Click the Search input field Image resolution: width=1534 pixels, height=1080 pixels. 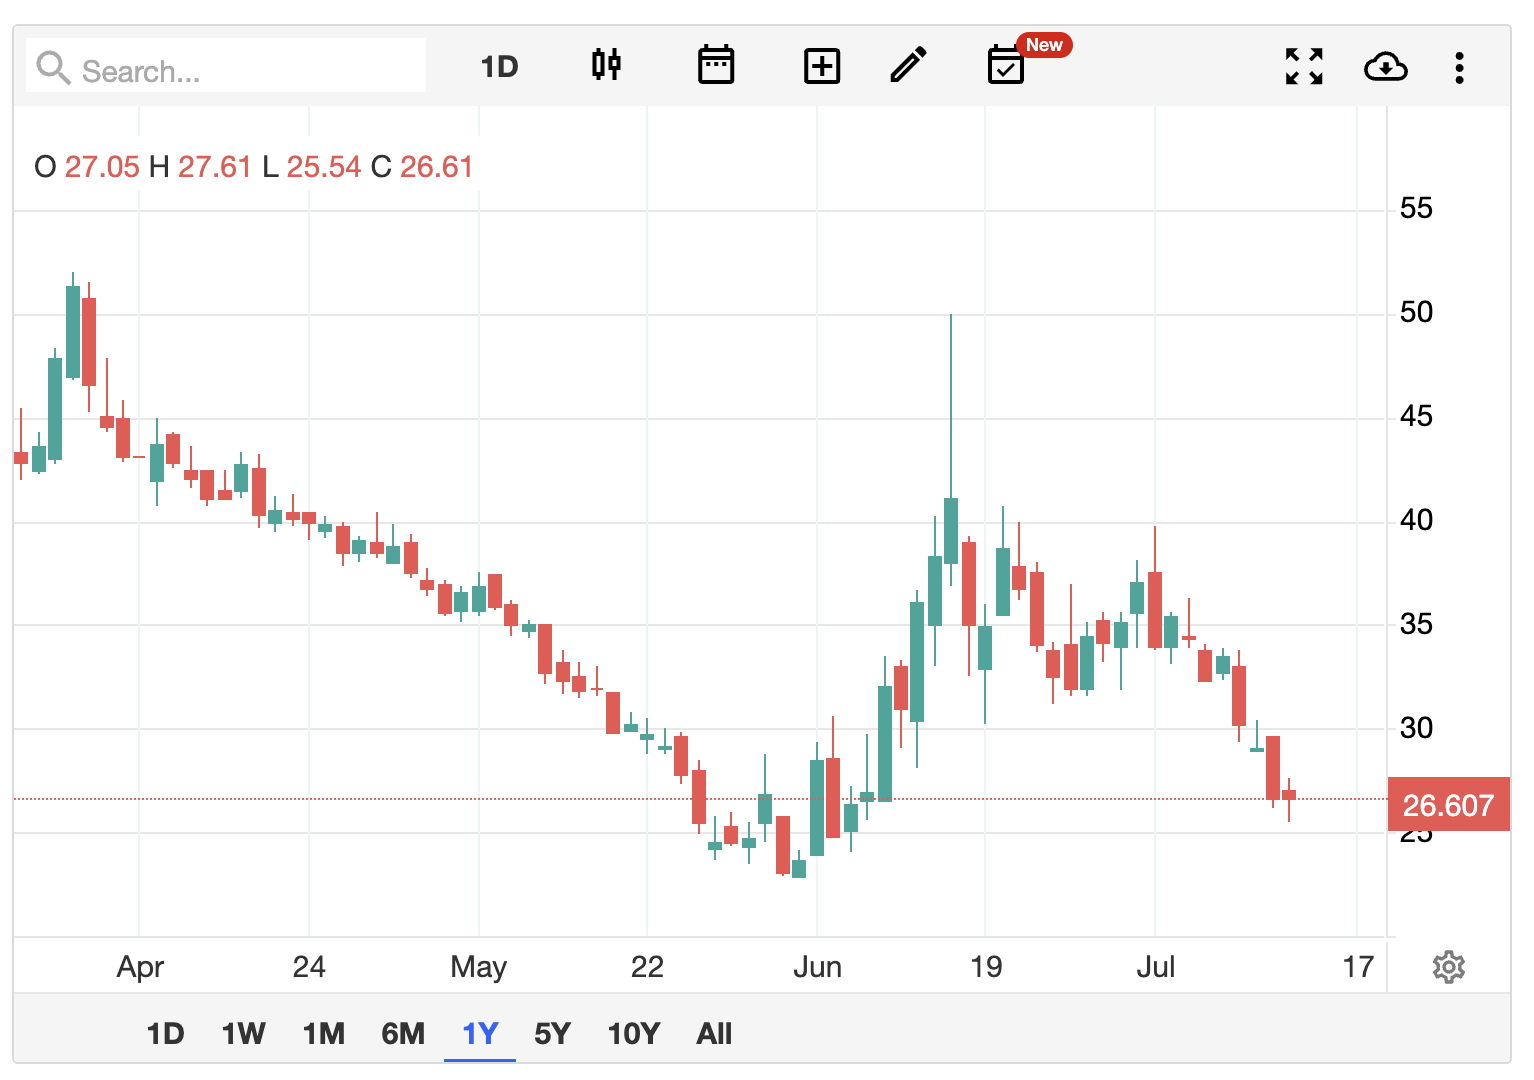click(226, 67)
